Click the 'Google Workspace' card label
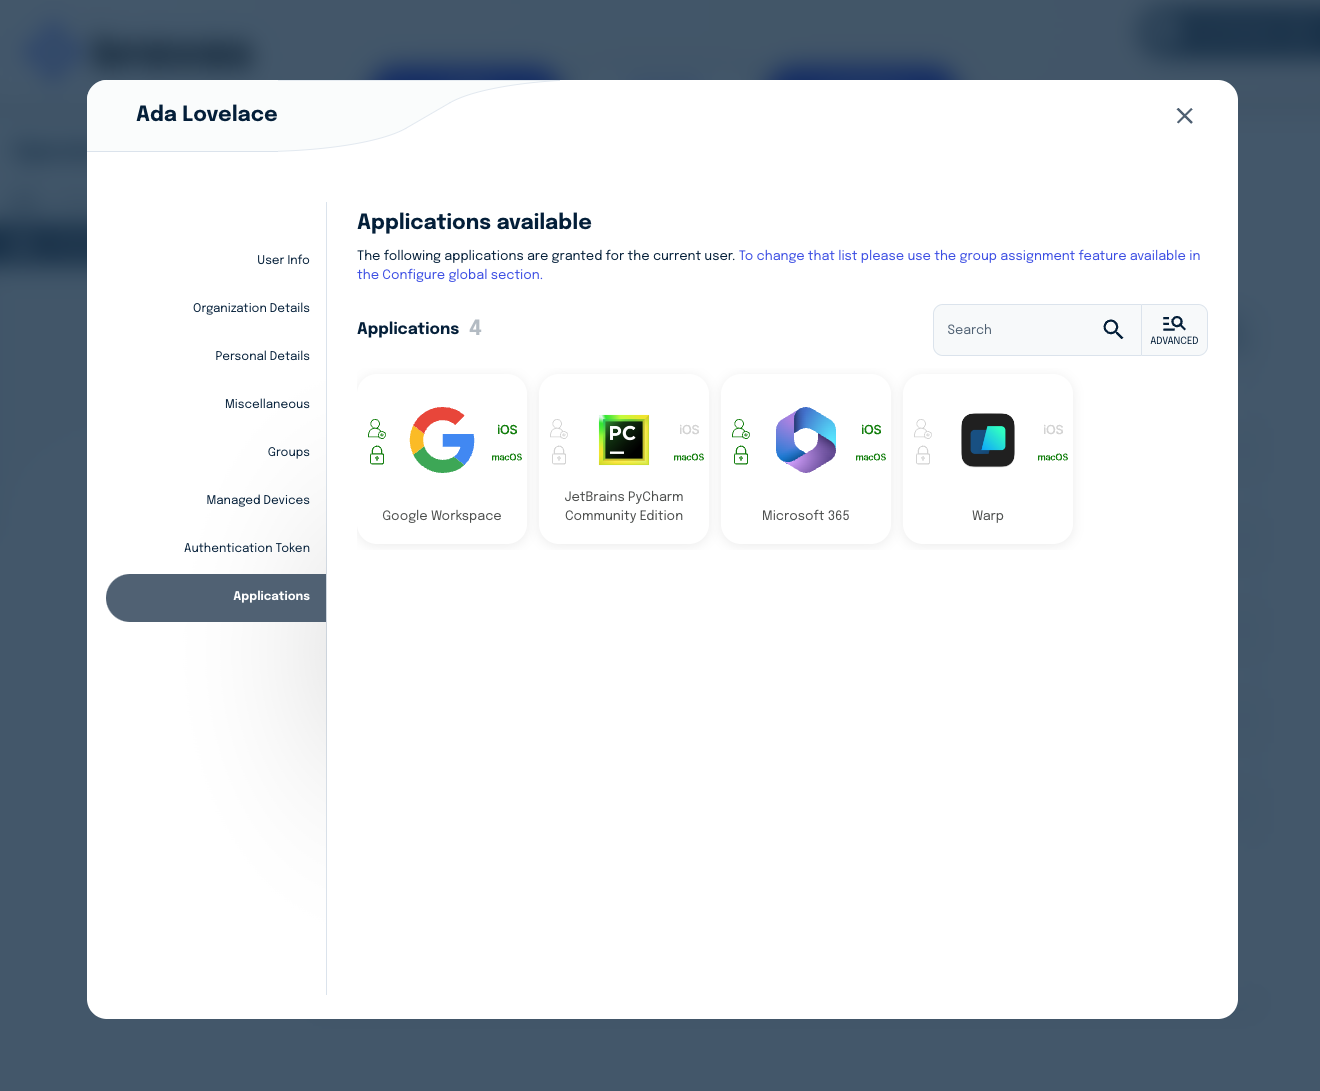 click(x=442, y=516)
